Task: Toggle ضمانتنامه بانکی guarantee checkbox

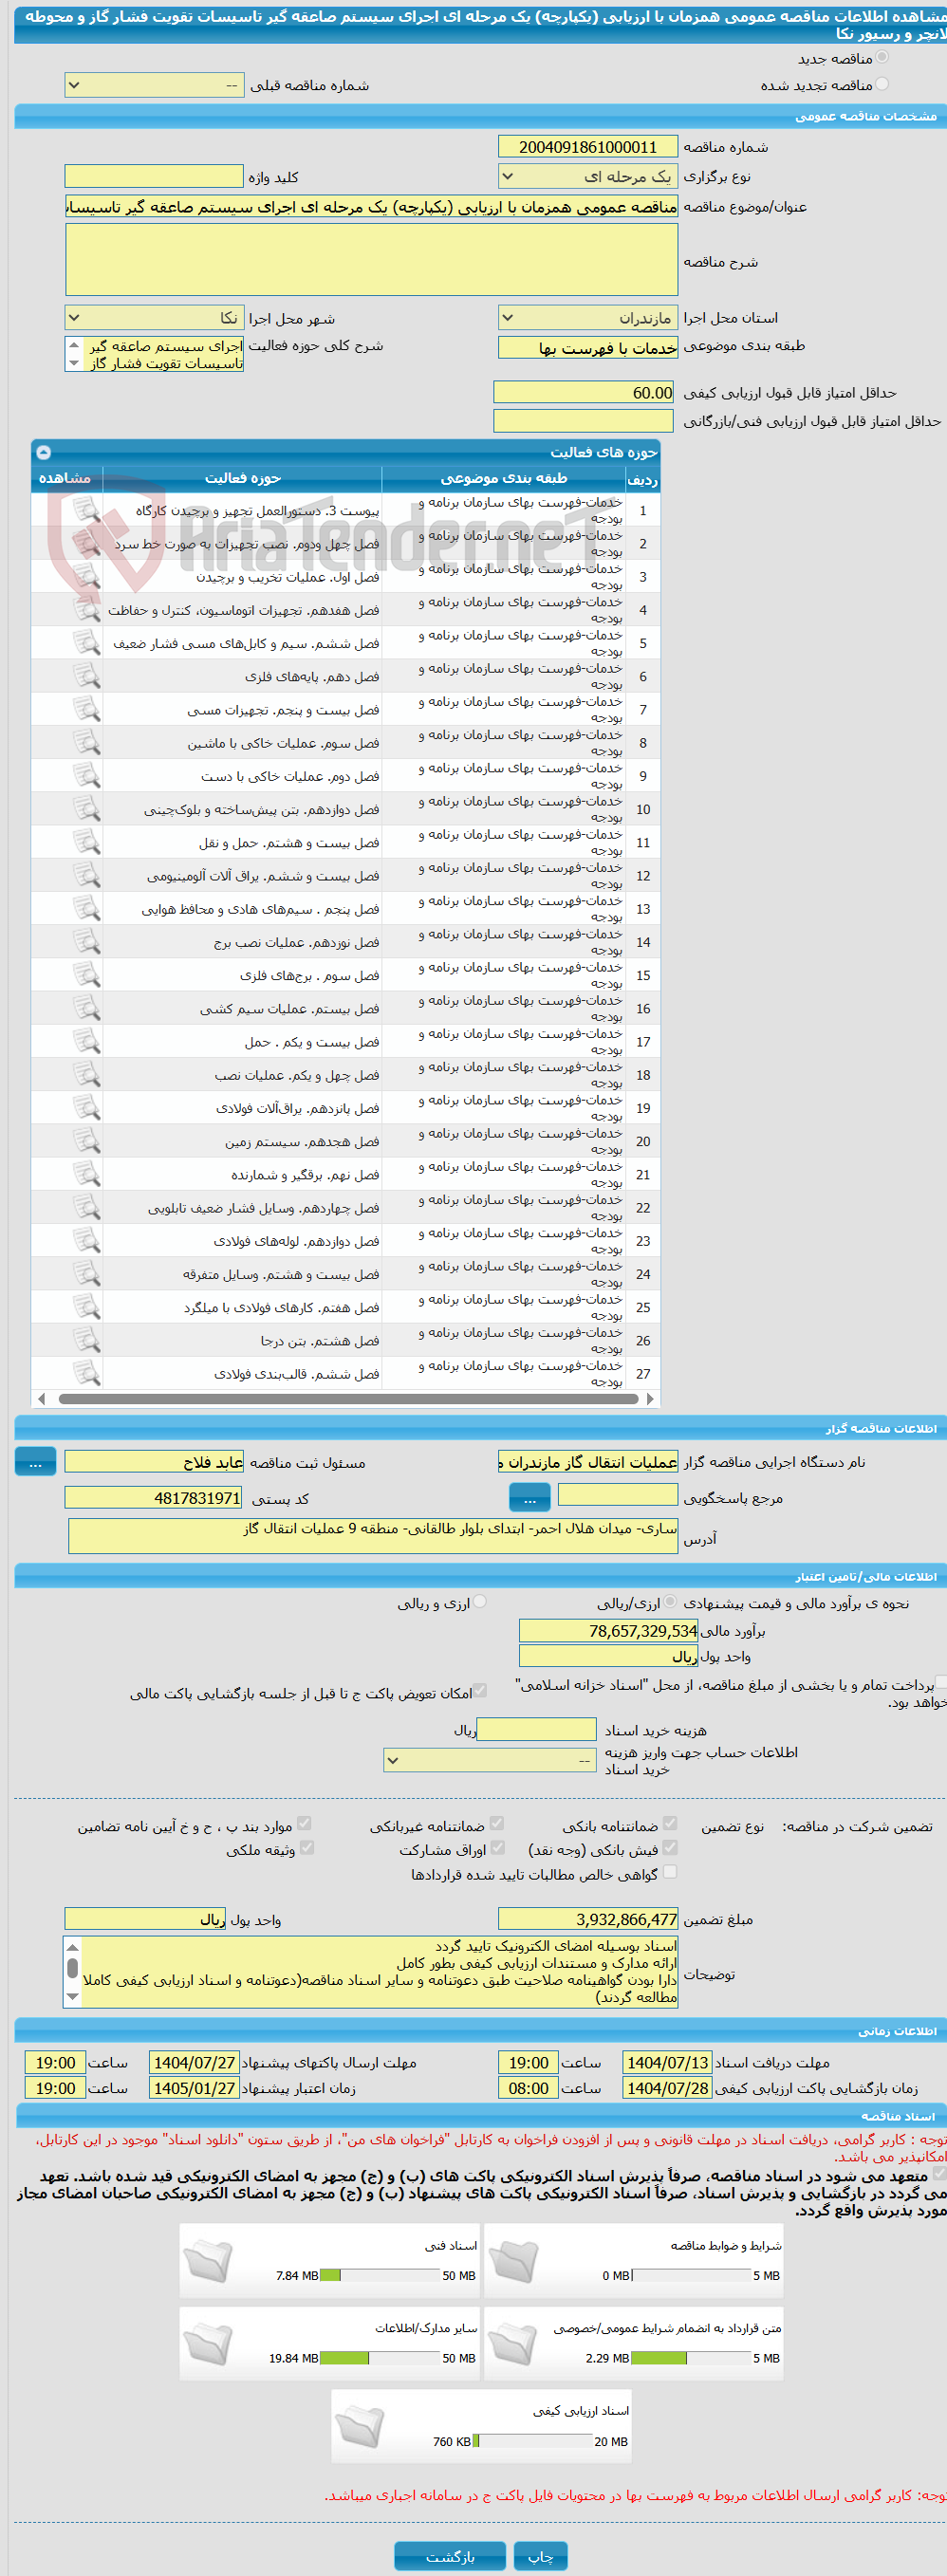Action: (670, 1823)
